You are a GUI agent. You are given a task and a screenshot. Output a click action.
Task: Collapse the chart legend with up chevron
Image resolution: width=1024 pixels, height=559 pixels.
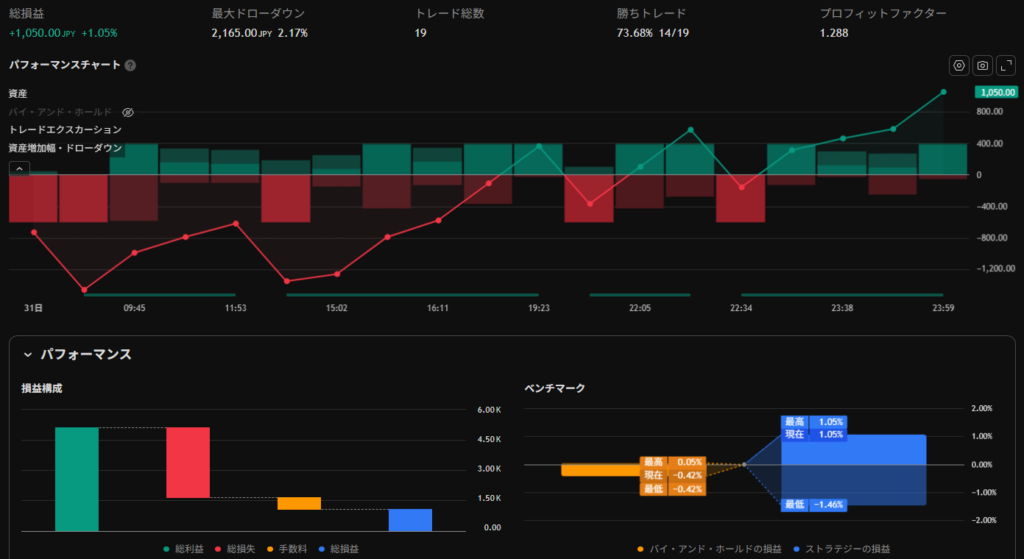coord(18,168)
